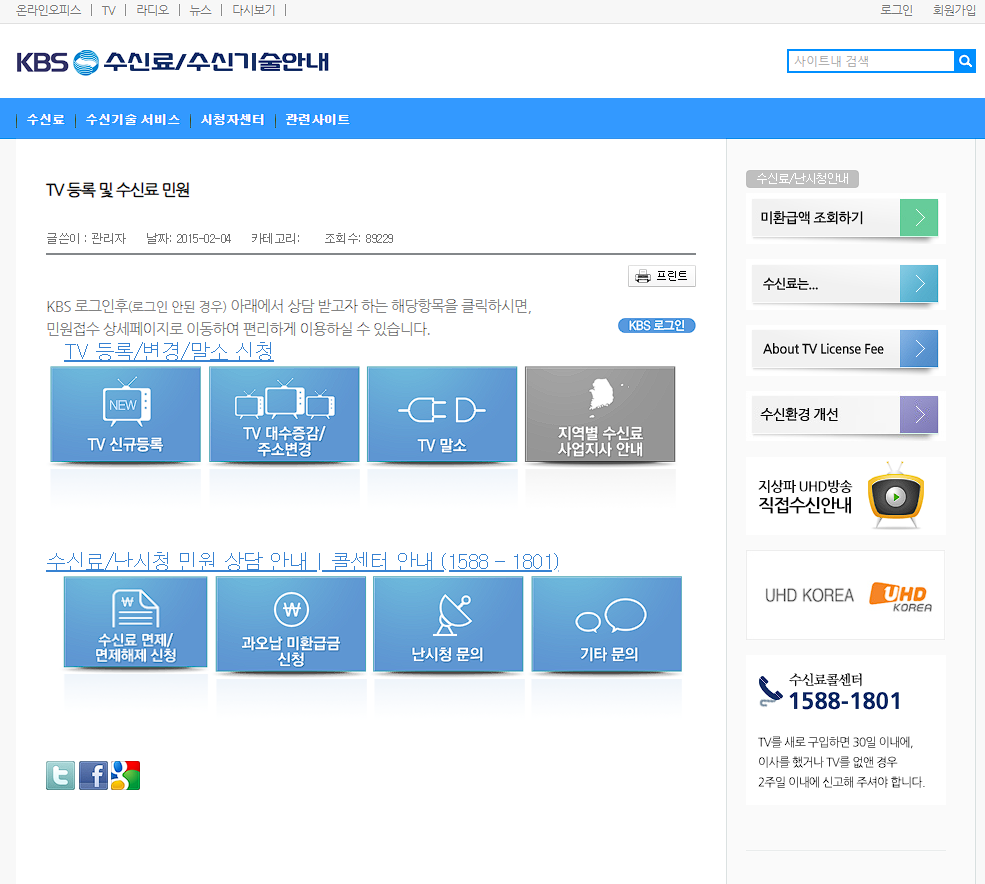Image resolution: width=985 pixels, height=884 pixels.
Task: Open the 수신료 면제/면제해제 신청 tile
Action: (136, 621)
